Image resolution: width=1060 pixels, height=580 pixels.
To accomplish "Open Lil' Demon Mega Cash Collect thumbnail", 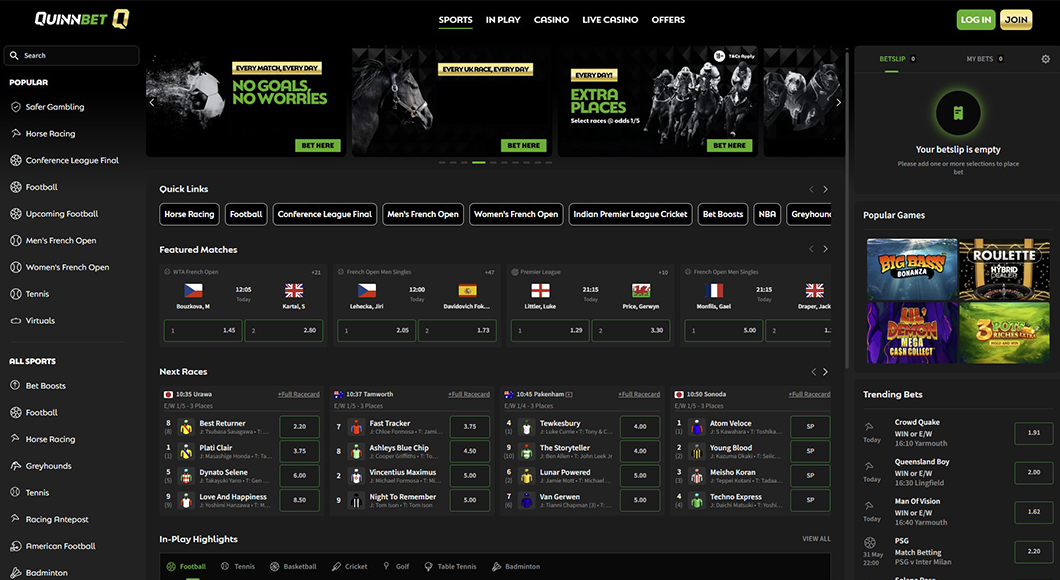I will point(911,333).
